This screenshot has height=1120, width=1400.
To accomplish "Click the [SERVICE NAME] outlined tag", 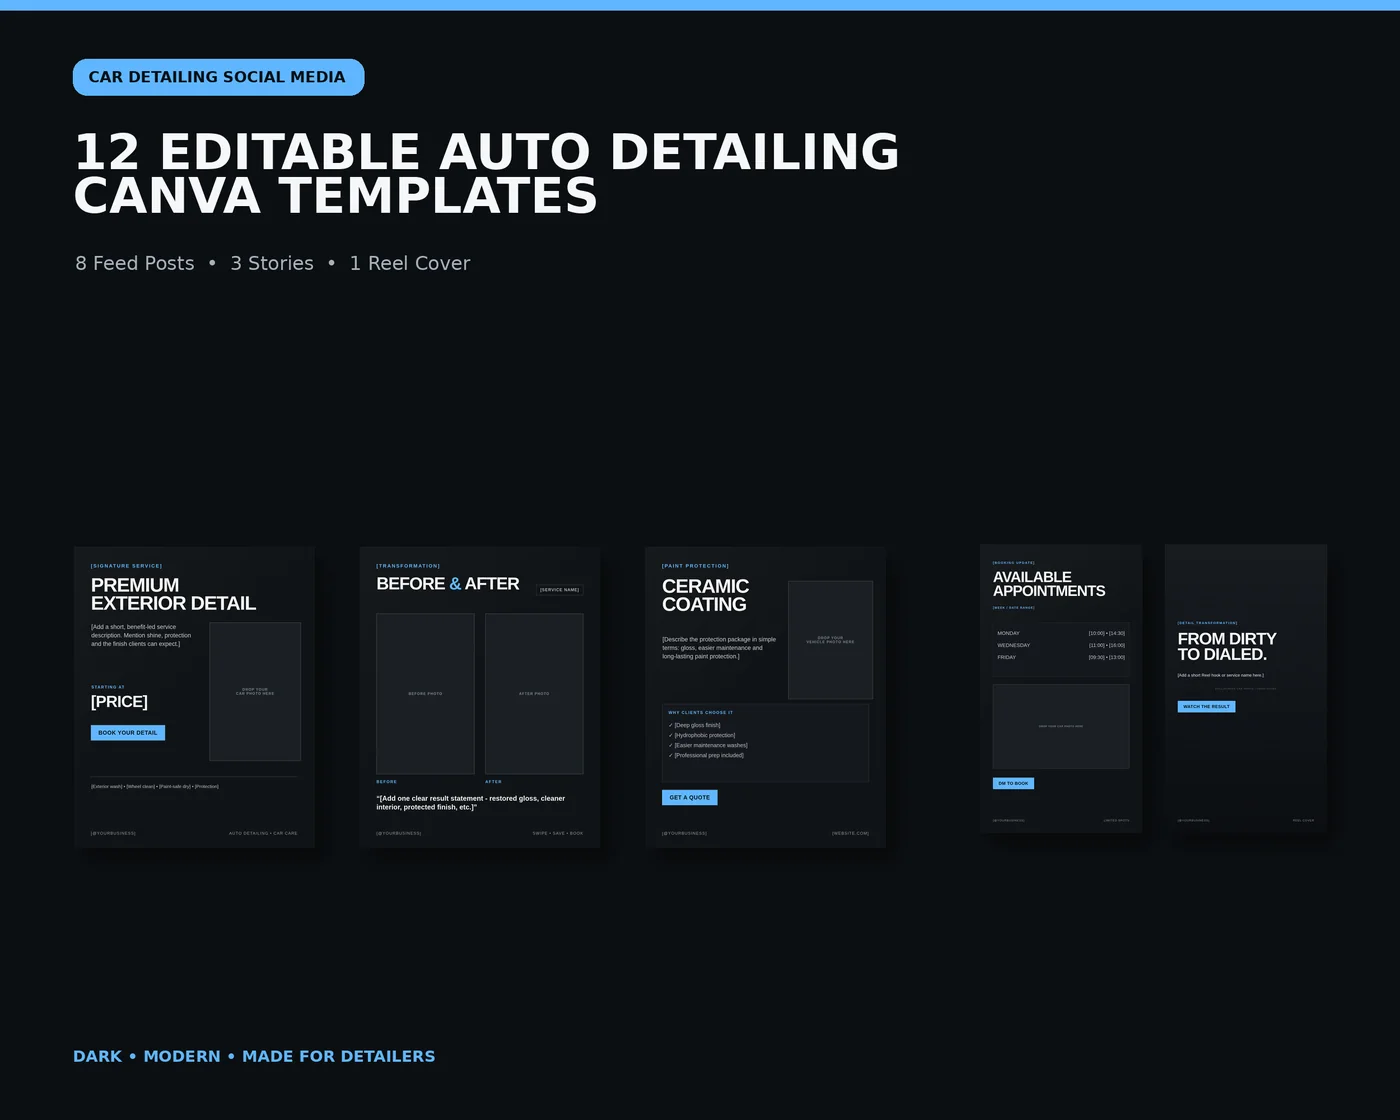I will click(x=559, y=590).
